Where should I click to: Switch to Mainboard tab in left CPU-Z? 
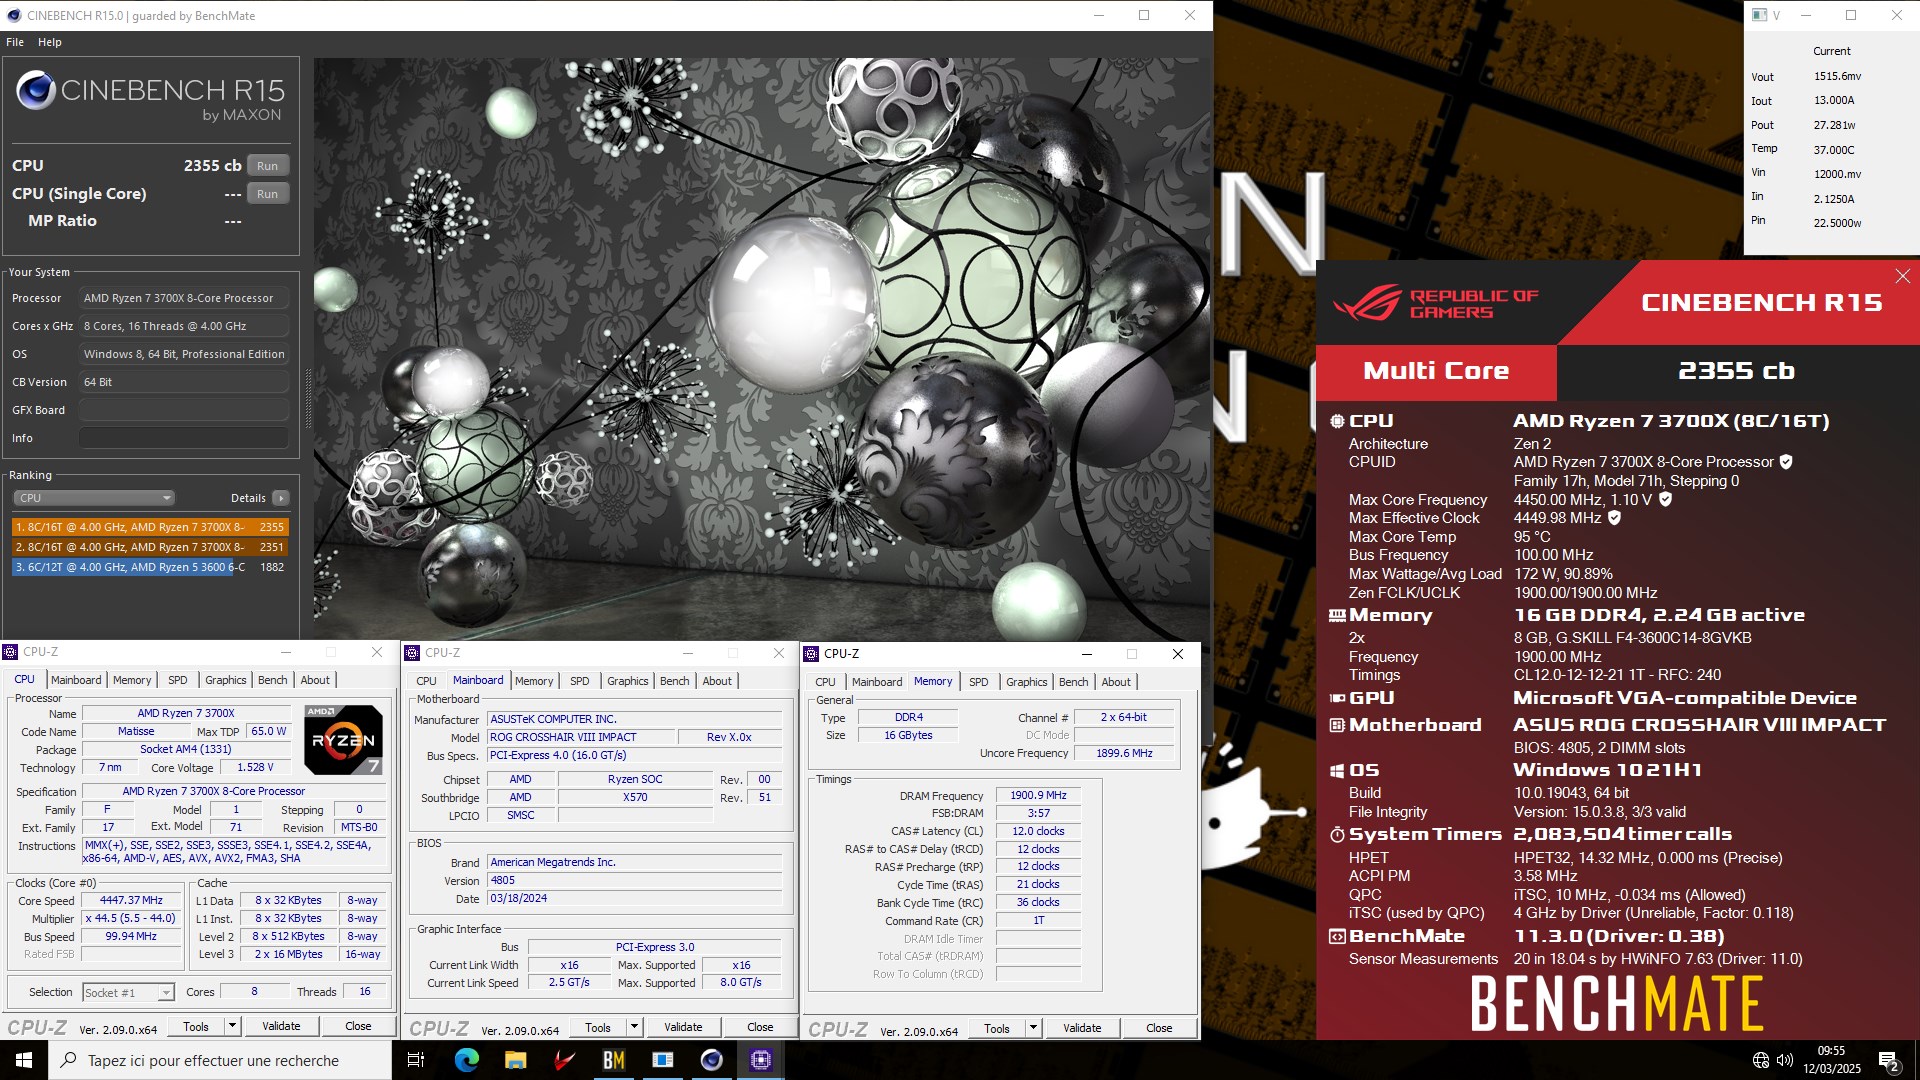[x=76, y=680]
